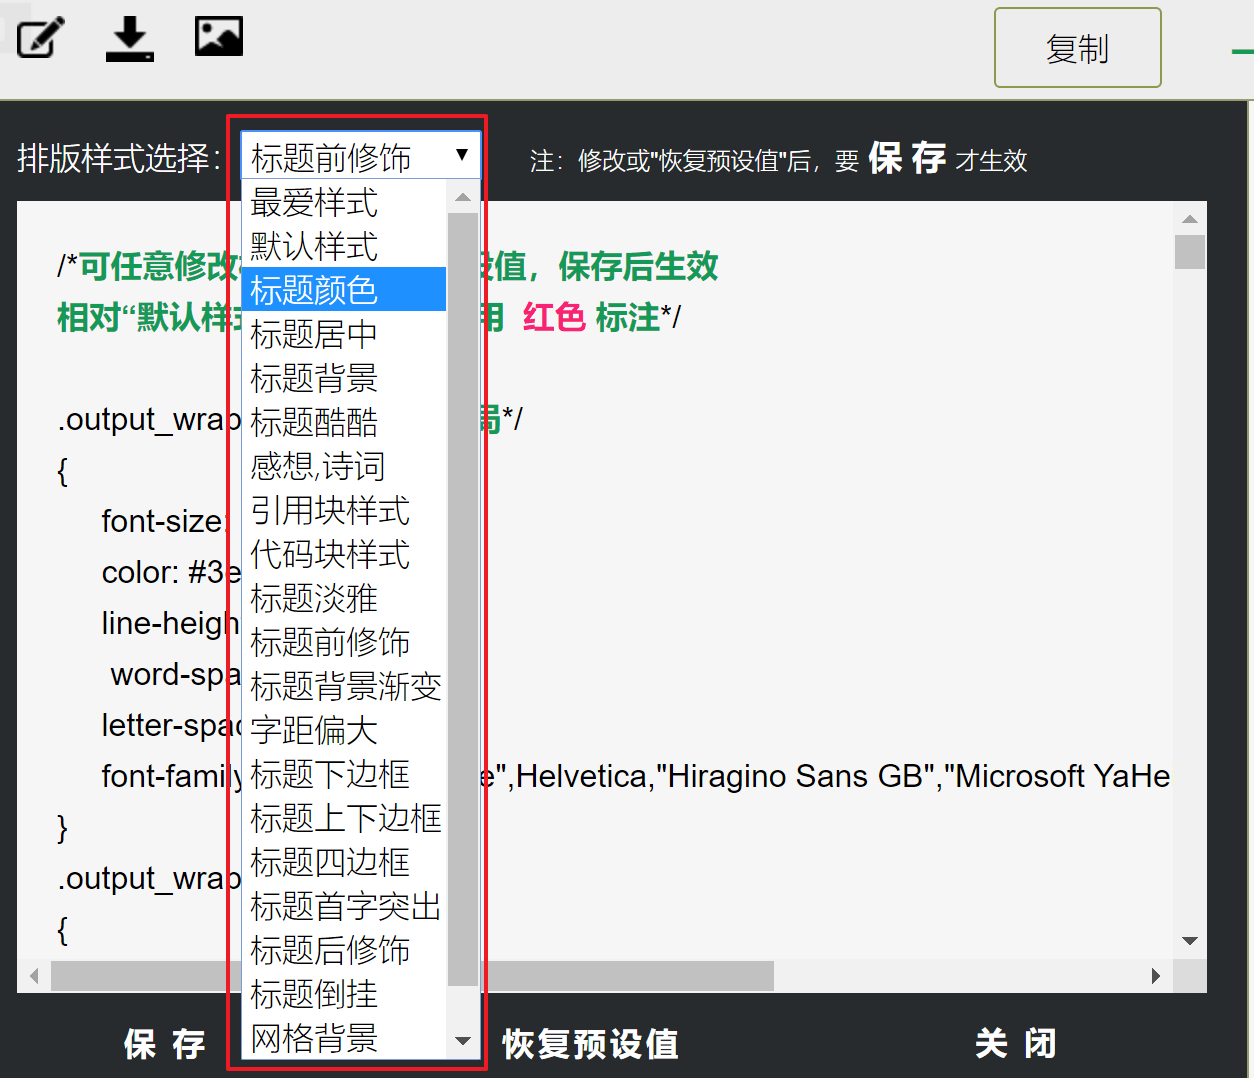
Task: Pick 网格背景 style
Action: point(344,1038)
